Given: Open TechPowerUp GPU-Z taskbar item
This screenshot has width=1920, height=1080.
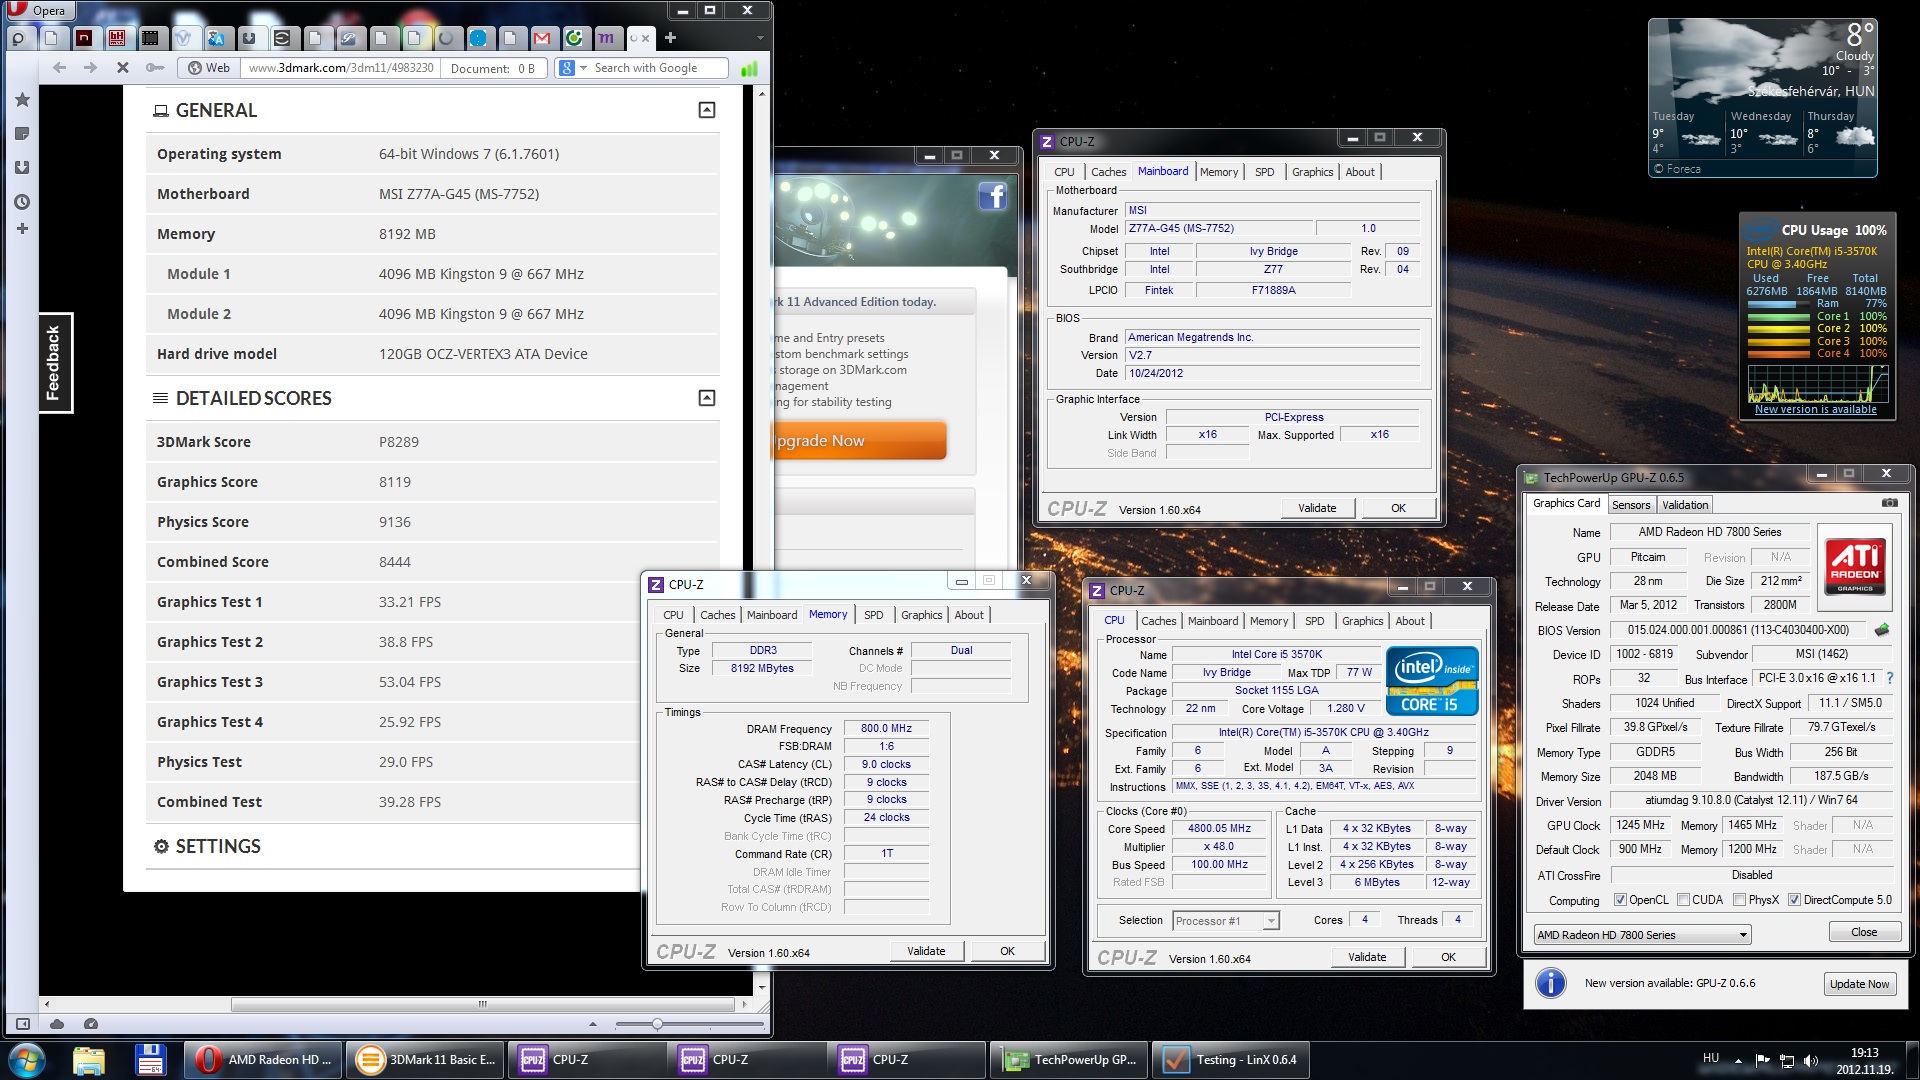Looking at the screenshot, I should click(1069, 1059).
